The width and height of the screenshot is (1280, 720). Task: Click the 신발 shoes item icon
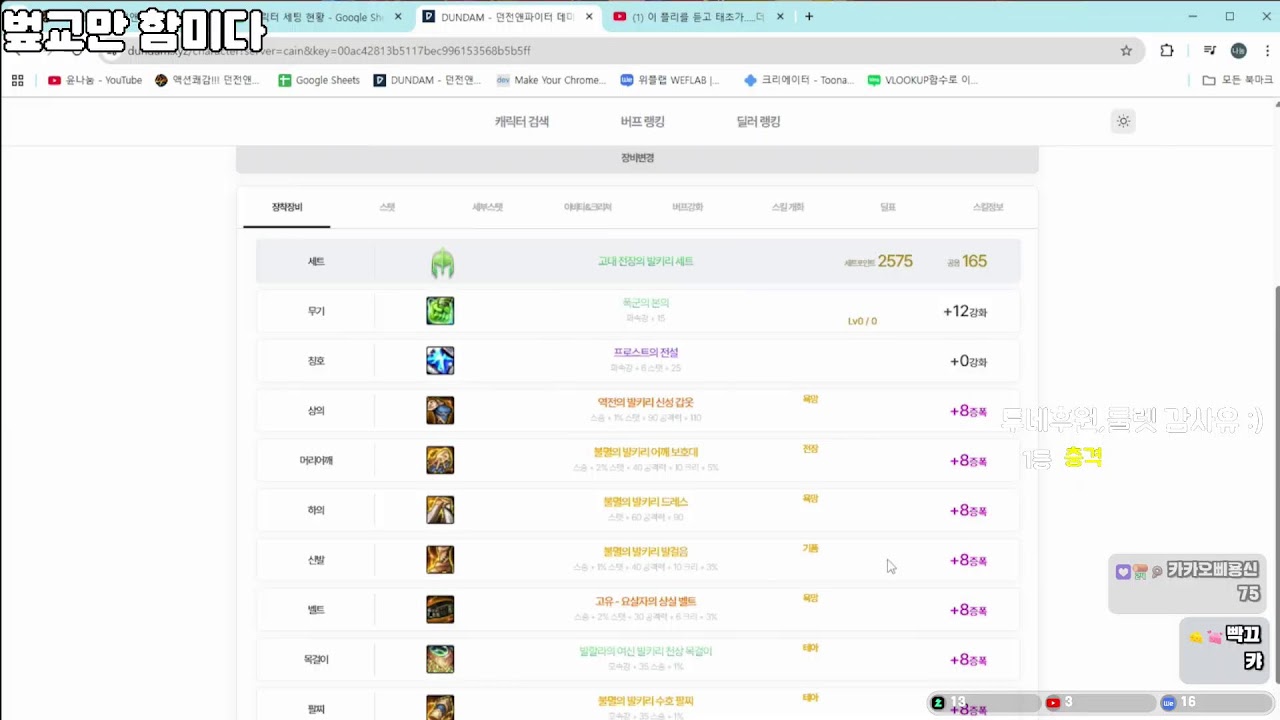(440, 560)
